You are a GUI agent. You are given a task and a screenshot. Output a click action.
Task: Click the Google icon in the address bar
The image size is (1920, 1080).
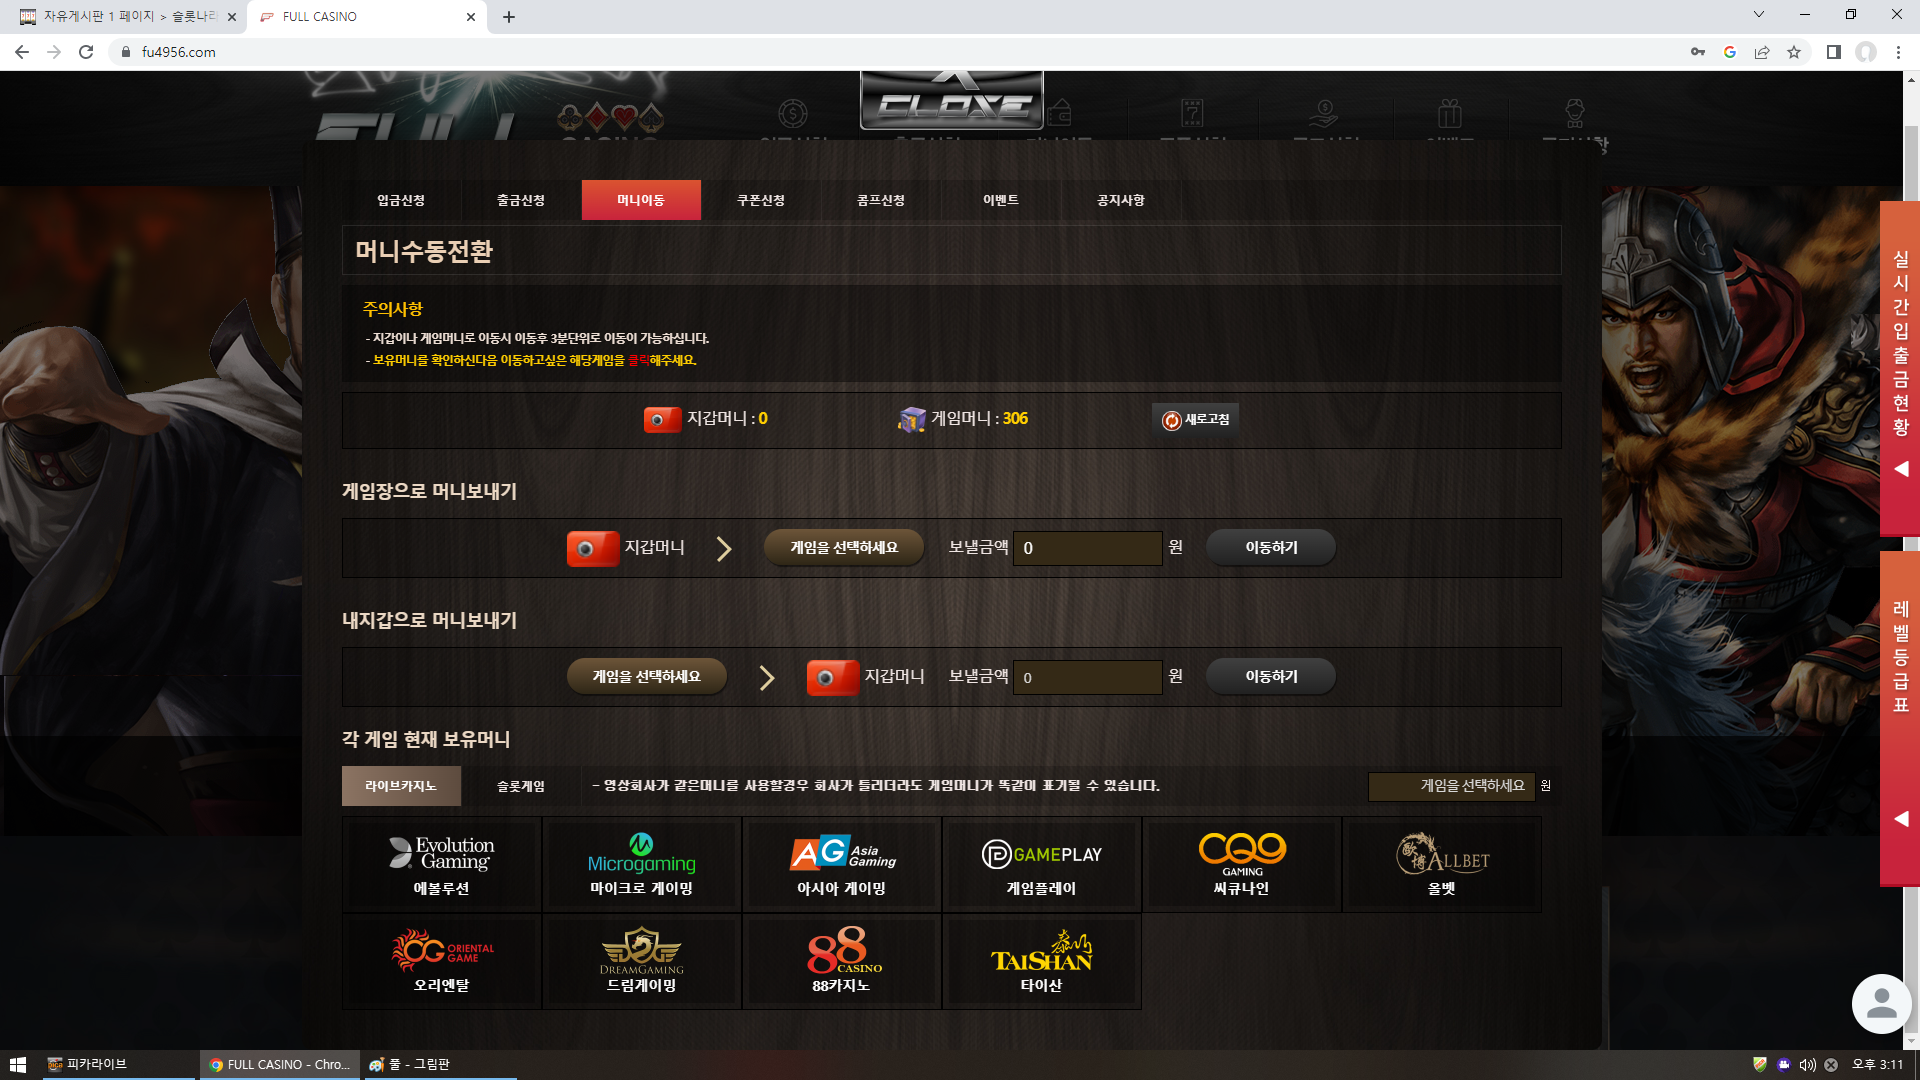[1730, 52]
